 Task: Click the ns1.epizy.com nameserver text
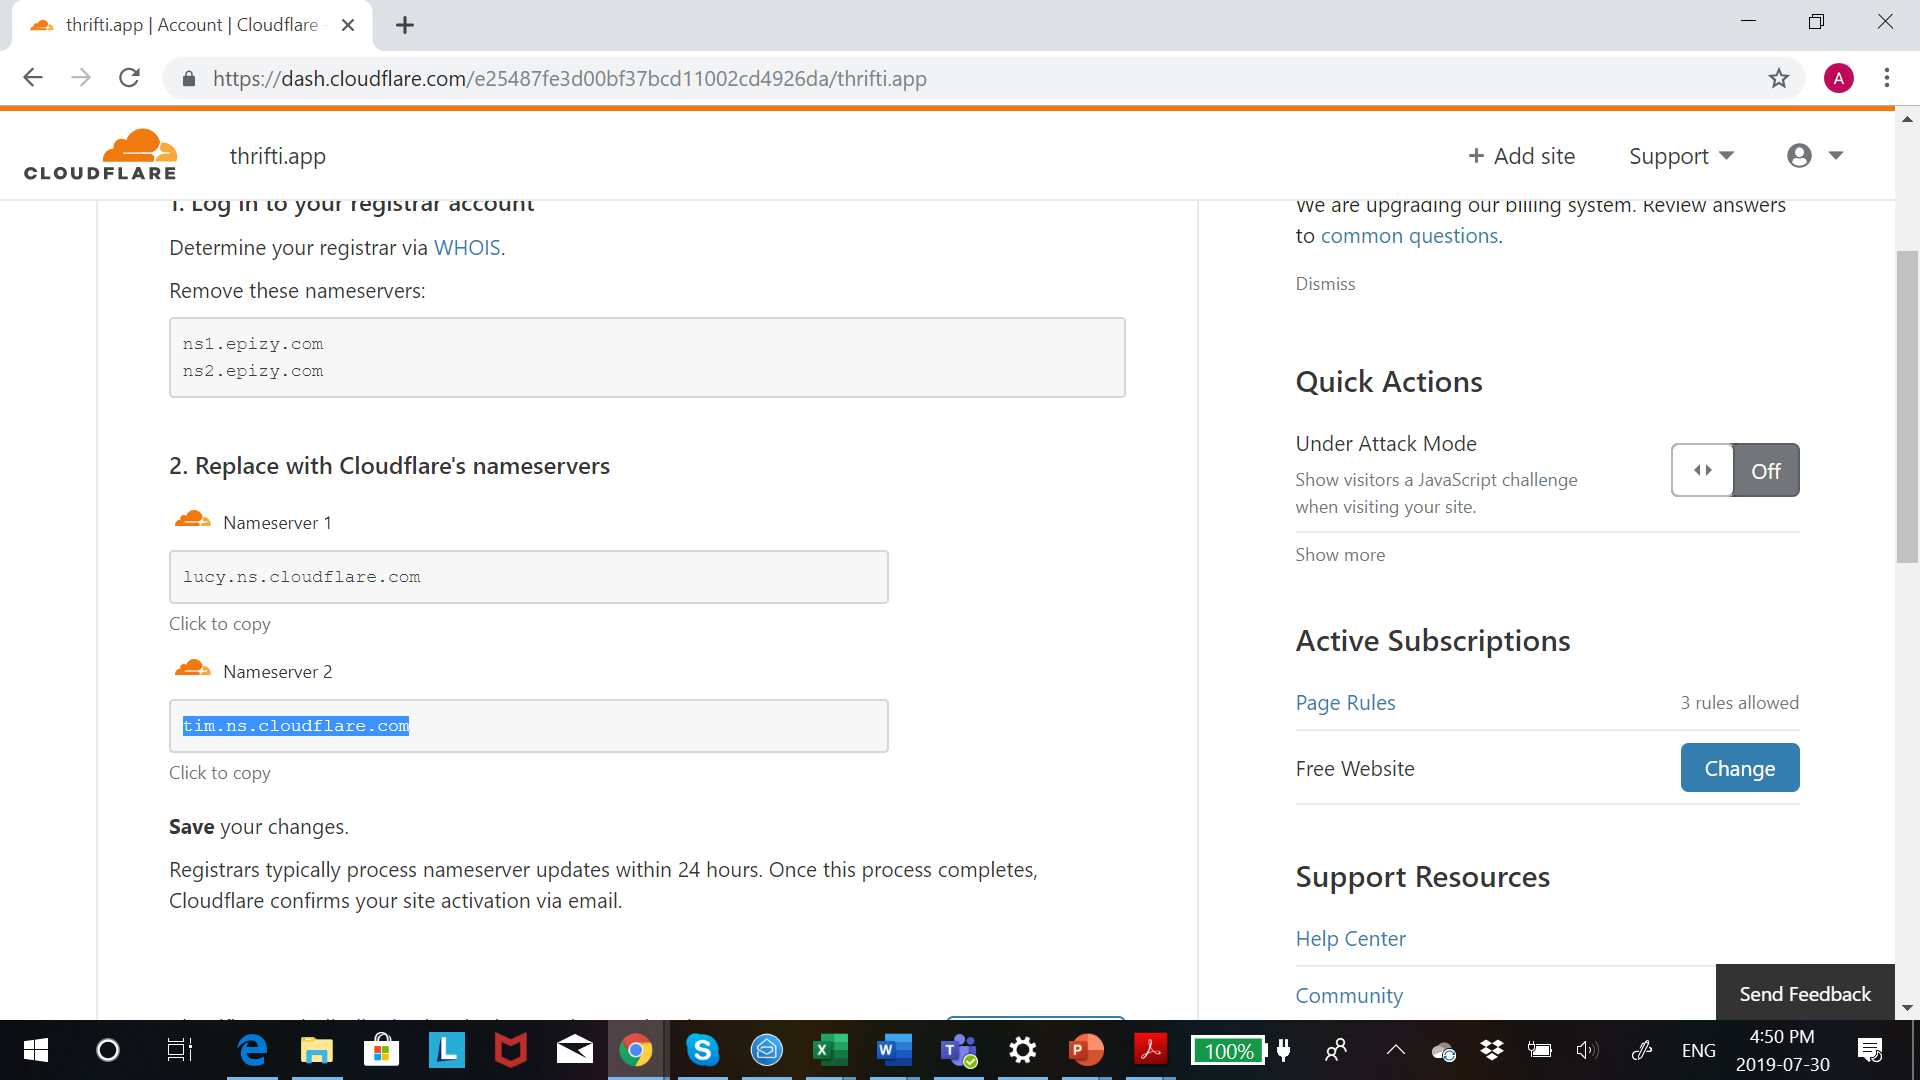tap(252, 344)
